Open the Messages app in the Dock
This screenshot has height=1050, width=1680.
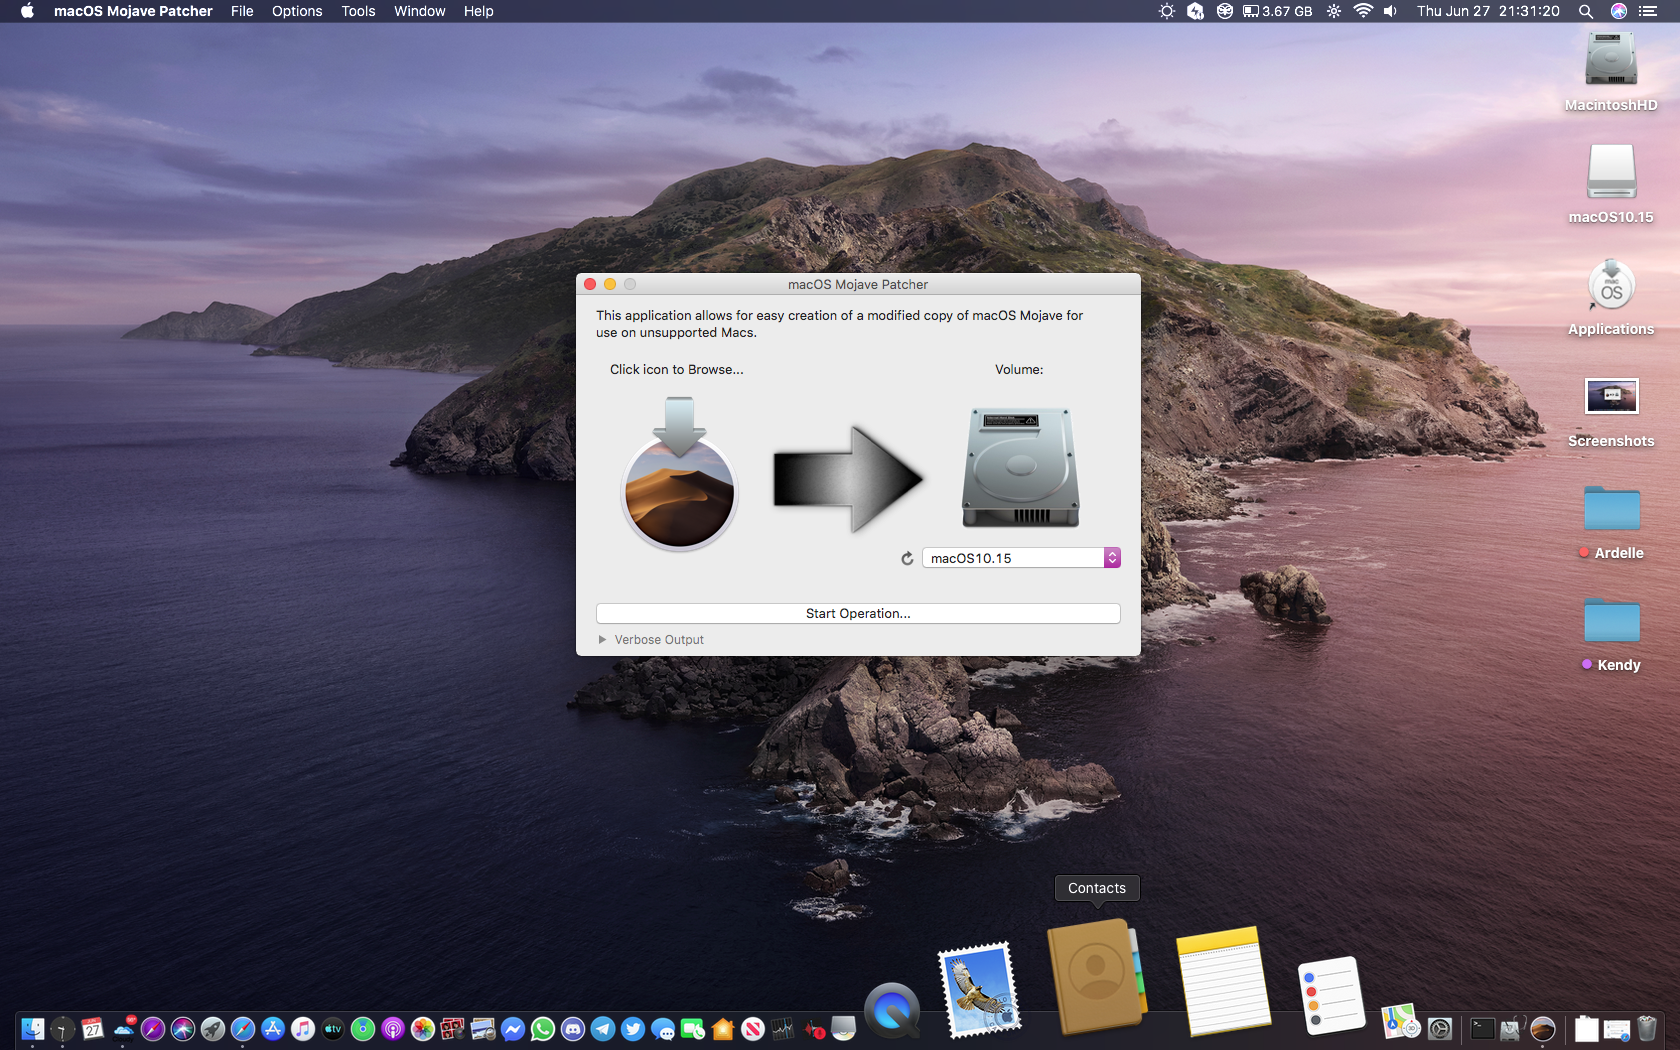663,1028
